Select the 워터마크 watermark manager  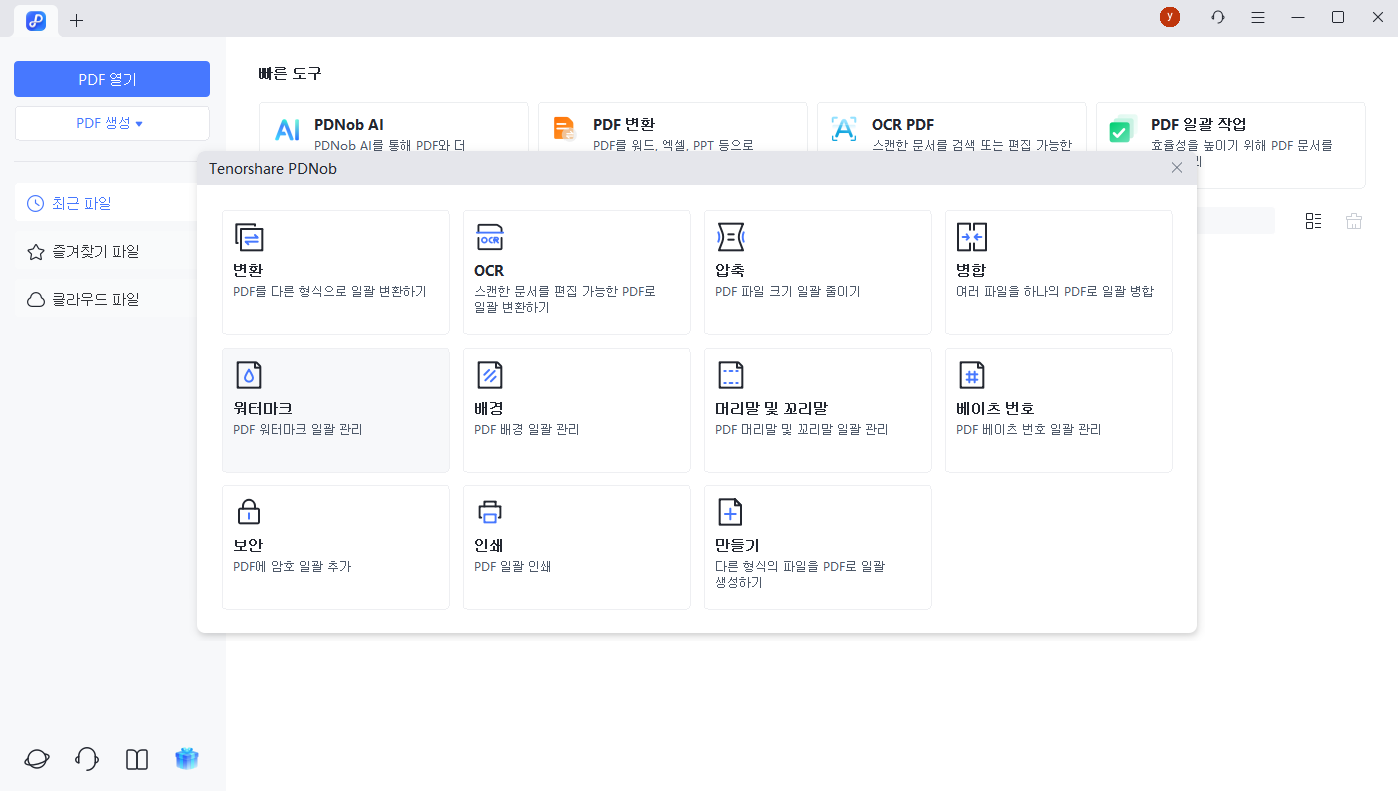point(335,410)
